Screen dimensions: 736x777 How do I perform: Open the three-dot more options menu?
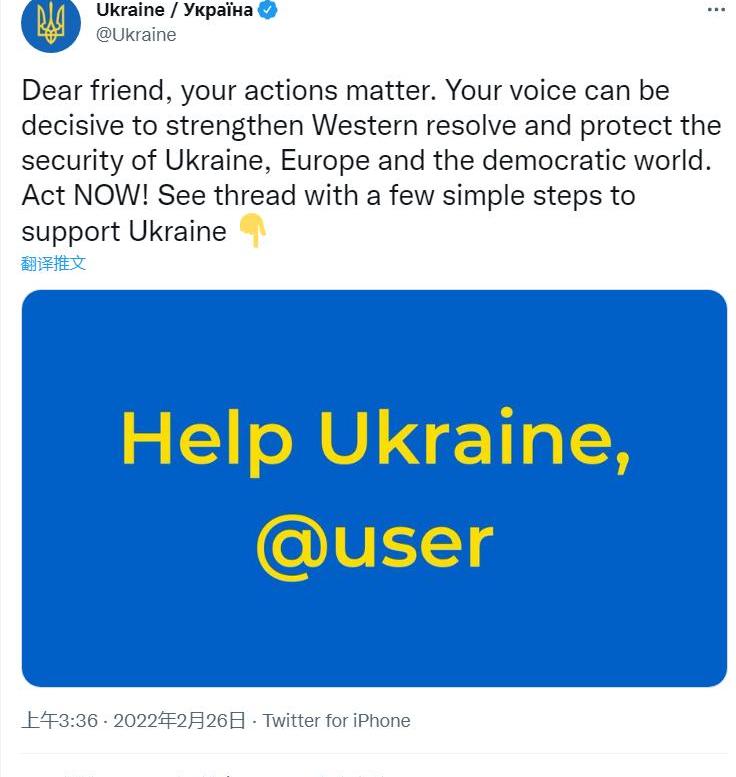[x=716, y=9]
